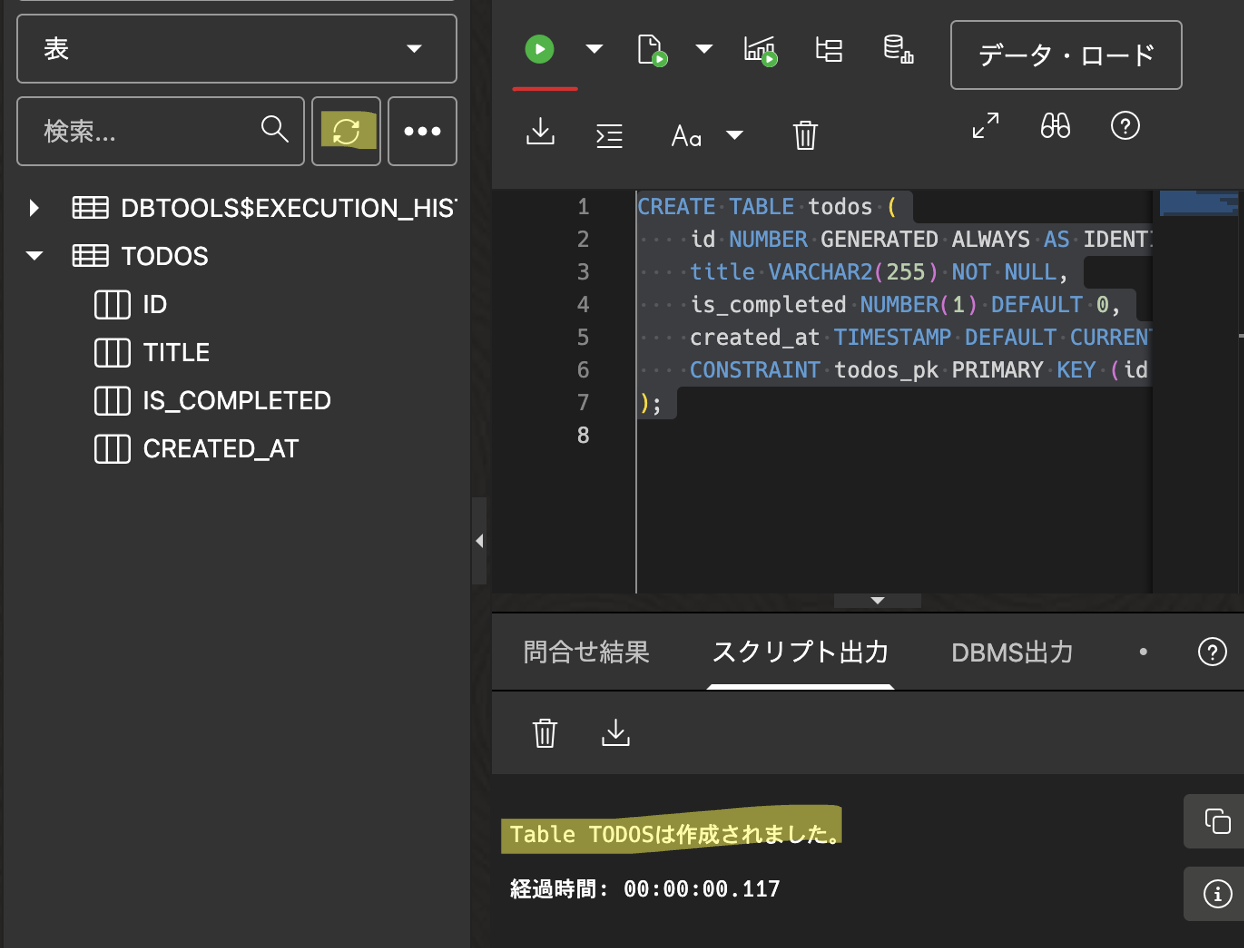Switch to the 問合せ結果 tab
1244x948 pixels.
coord(587,653)
